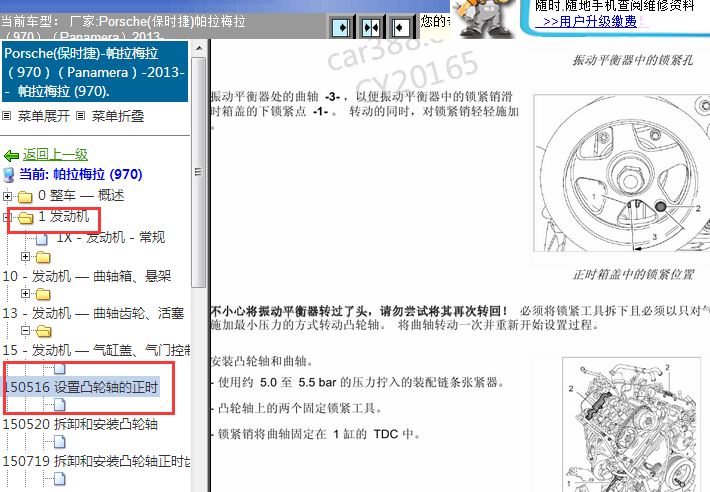Click the engine assembly illustration
Viewport: 710px width, 492px height.
[x=630, y=425]
